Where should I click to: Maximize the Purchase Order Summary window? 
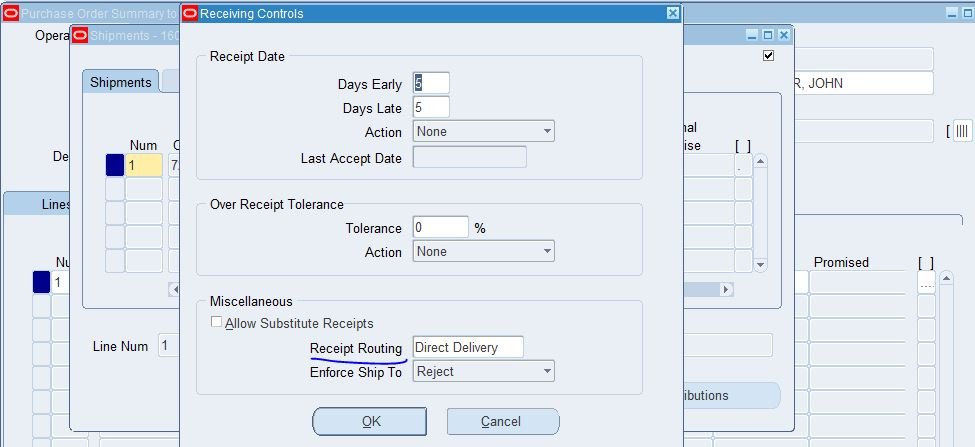click(x=969, y=13)
